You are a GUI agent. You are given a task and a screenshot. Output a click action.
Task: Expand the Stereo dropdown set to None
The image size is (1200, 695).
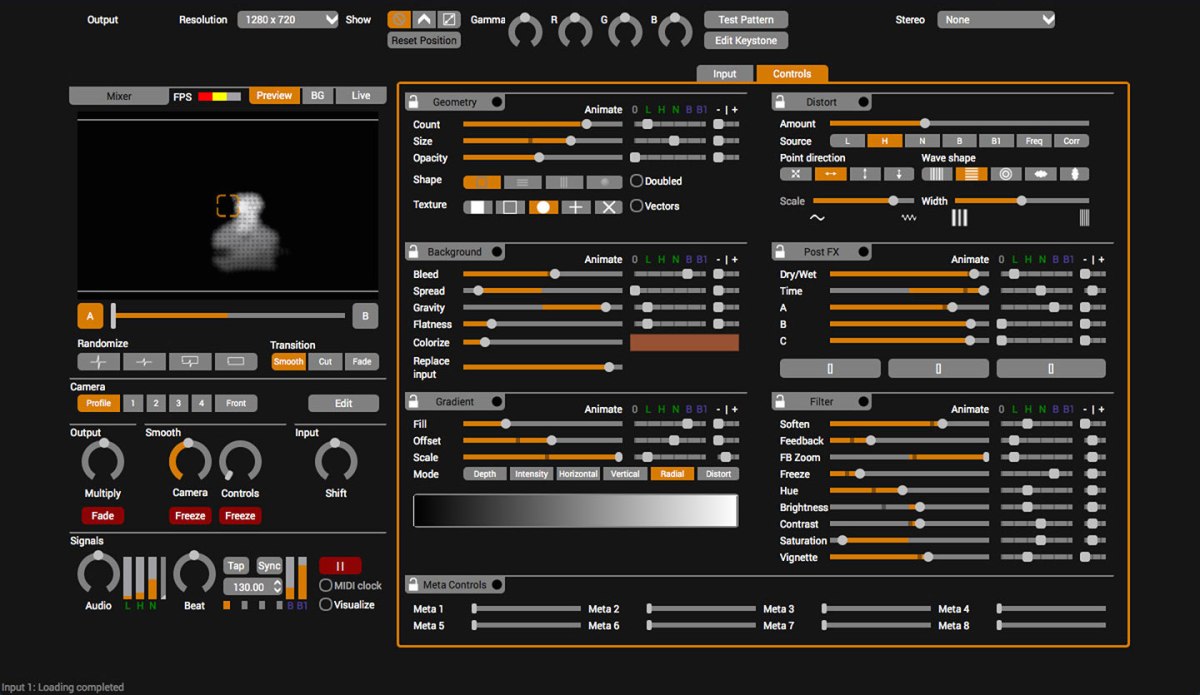(x=995, y=19)
